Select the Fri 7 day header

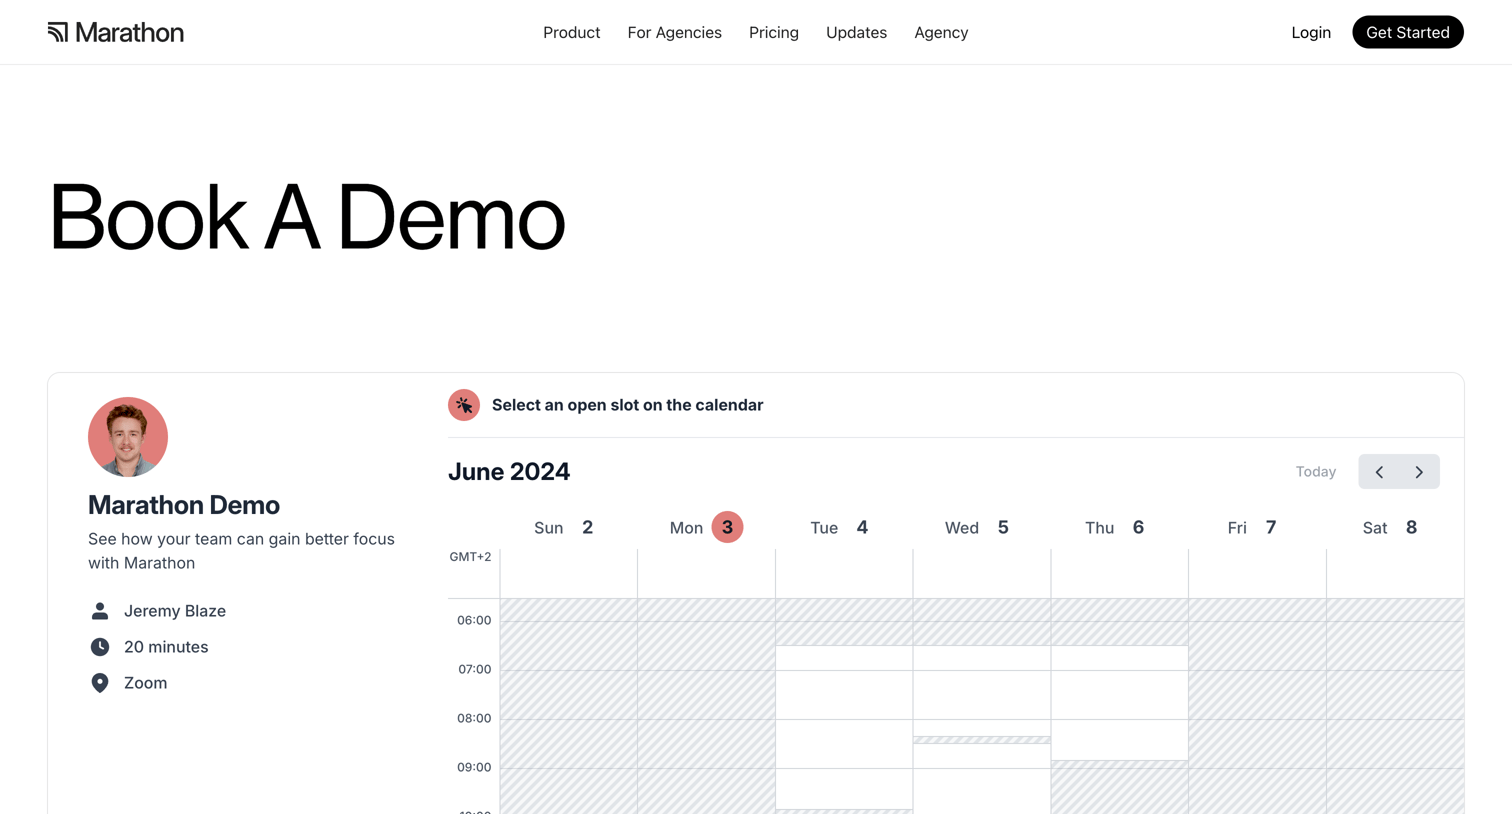coord(1252,528)
